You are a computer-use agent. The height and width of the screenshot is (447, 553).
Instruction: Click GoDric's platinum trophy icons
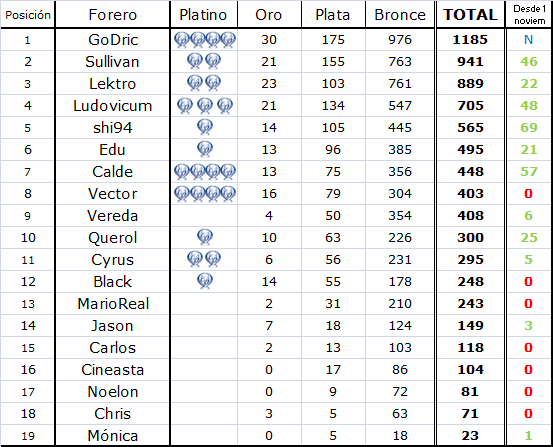coord(205,40)
